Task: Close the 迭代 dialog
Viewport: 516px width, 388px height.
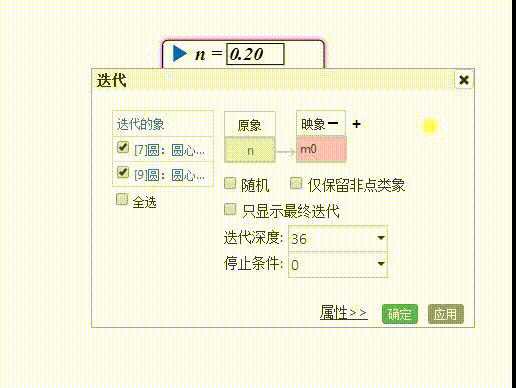Action: pos(464,80)
